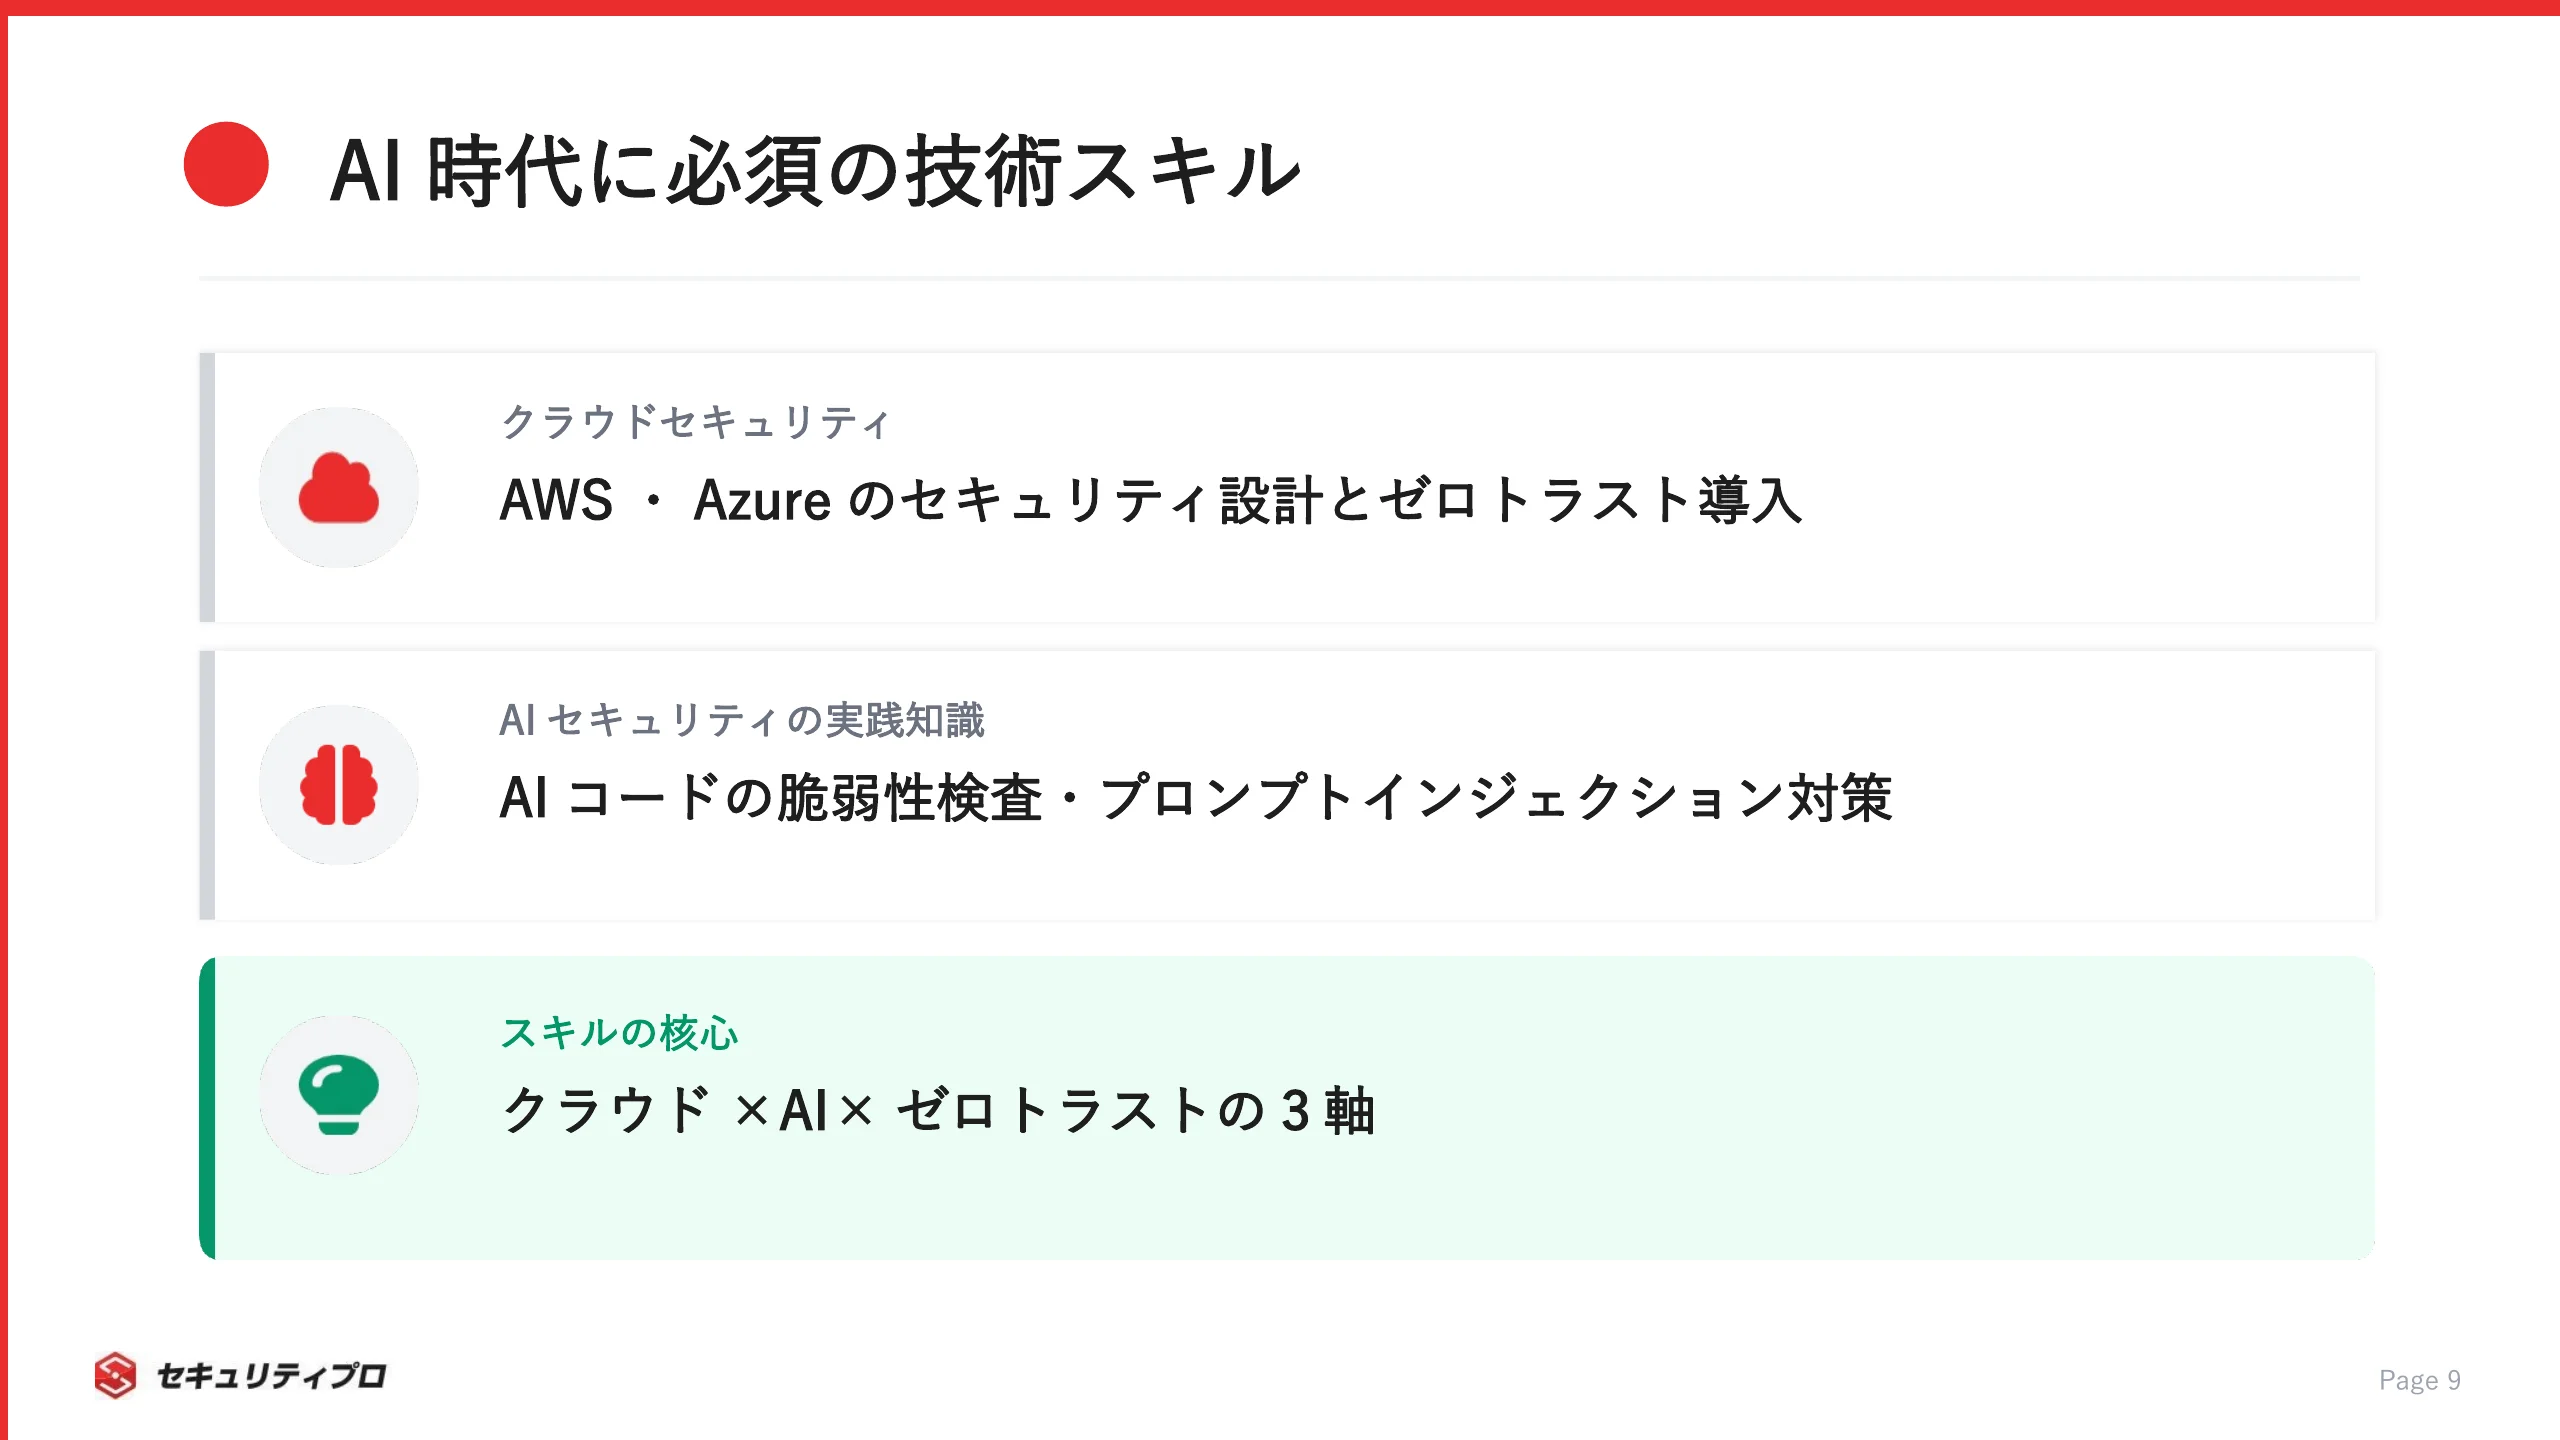Click the green スキルの核心 heading
The image size is (2560, 1440).
click(620, 1033)
